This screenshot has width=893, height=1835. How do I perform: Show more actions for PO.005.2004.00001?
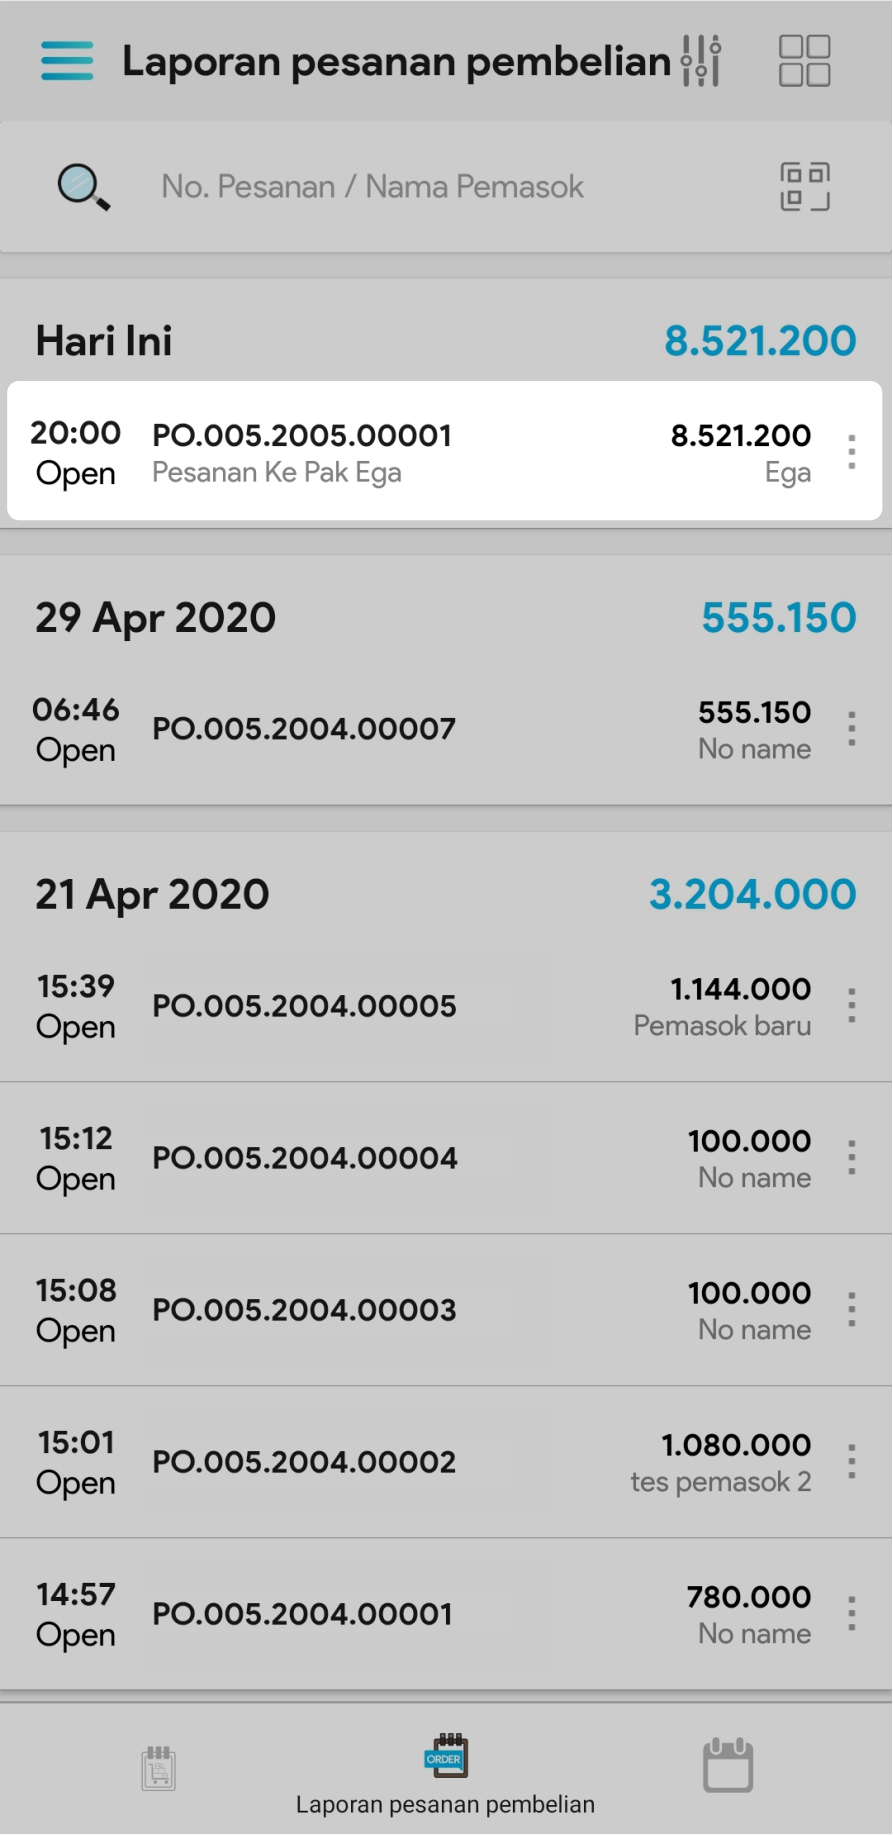pos(851,1613)
